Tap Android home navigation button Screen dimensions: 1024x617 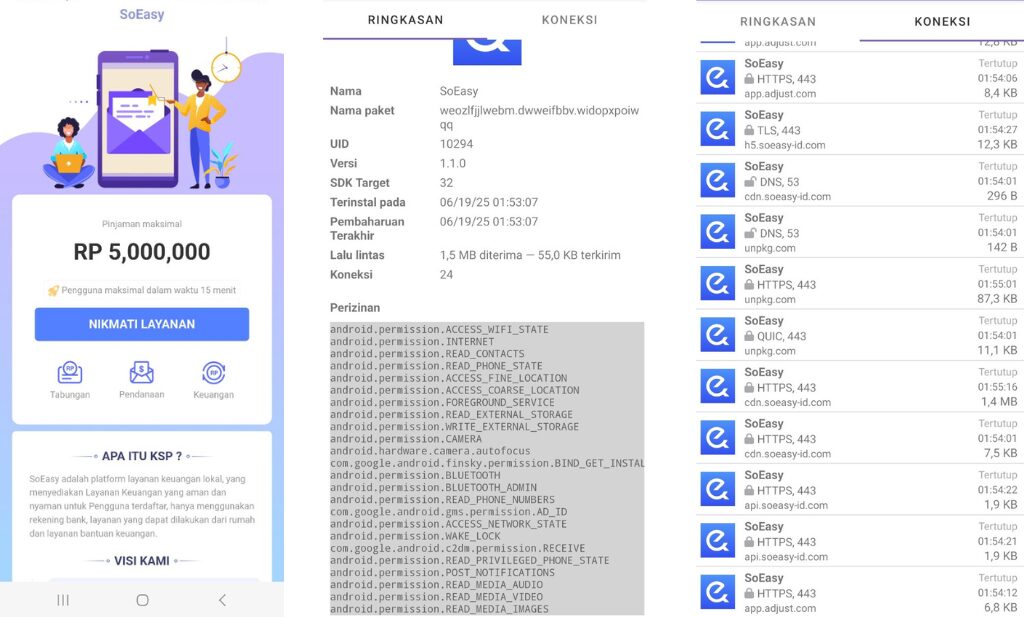pos(142,600)
